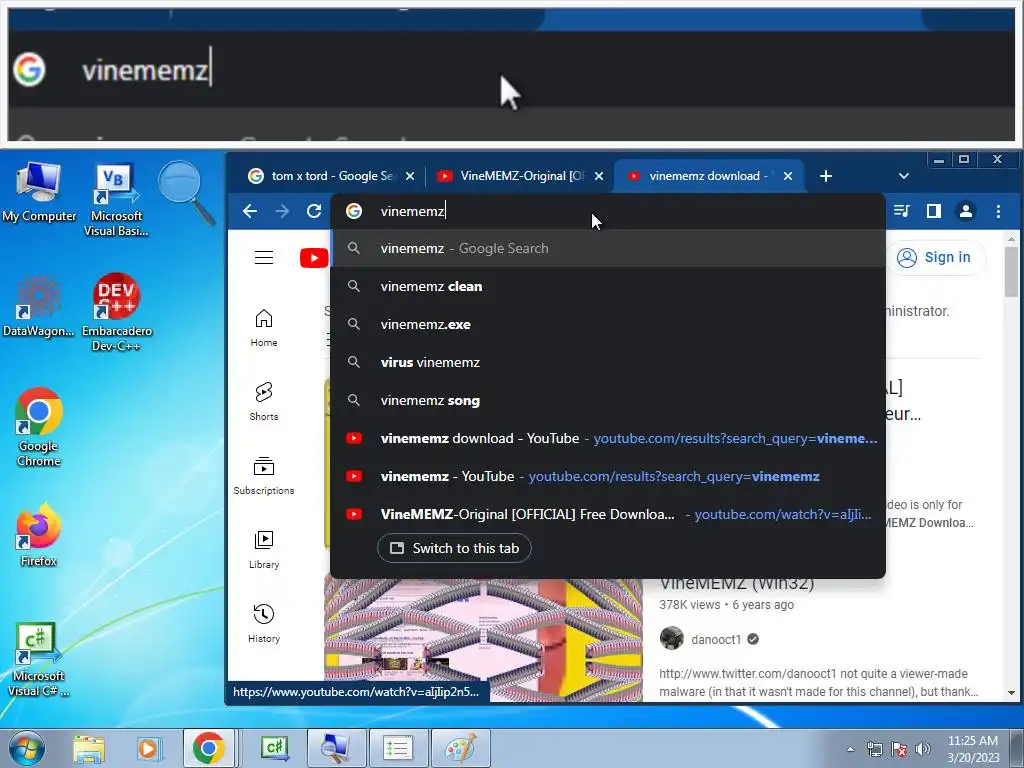Open the Windows Start orb

click(27, 748)
